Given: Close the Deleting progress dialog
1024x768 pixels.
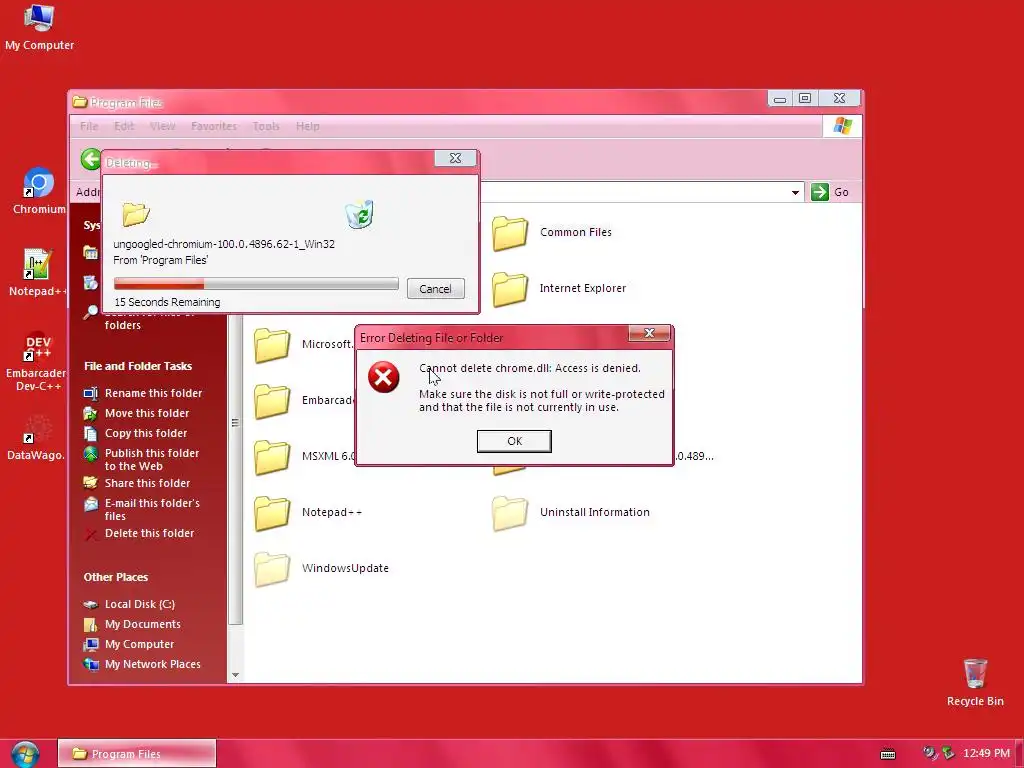Looking at the screenshot, I should [455, 158].
